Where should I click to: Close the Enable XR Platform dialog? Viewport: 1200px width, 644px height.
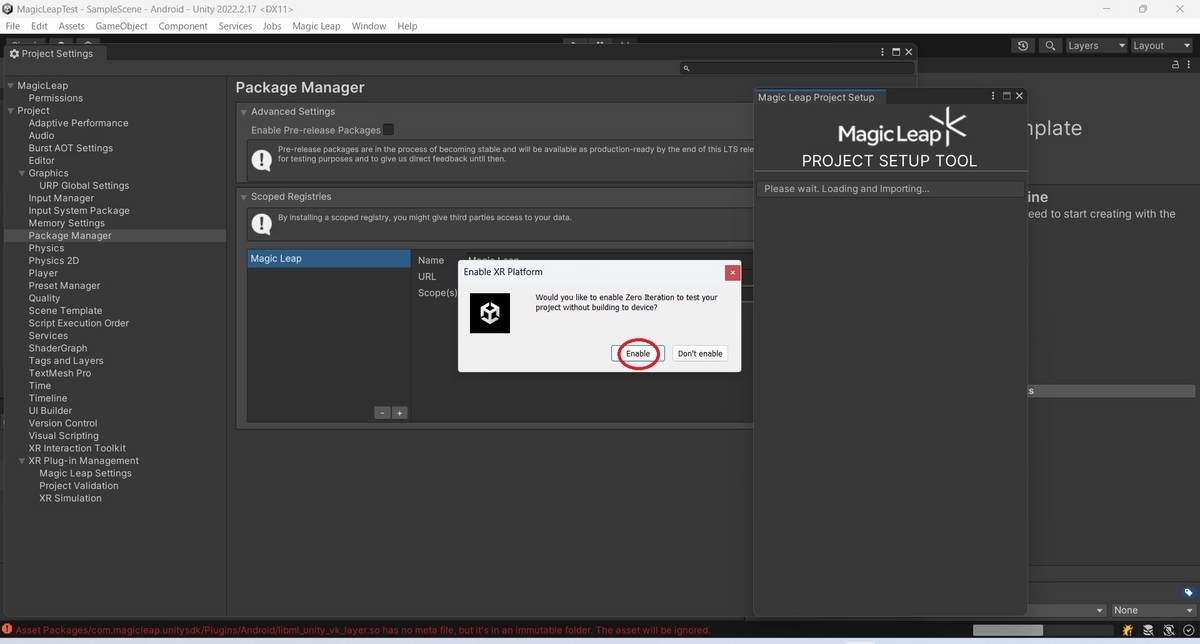click(x=732, y=272)
